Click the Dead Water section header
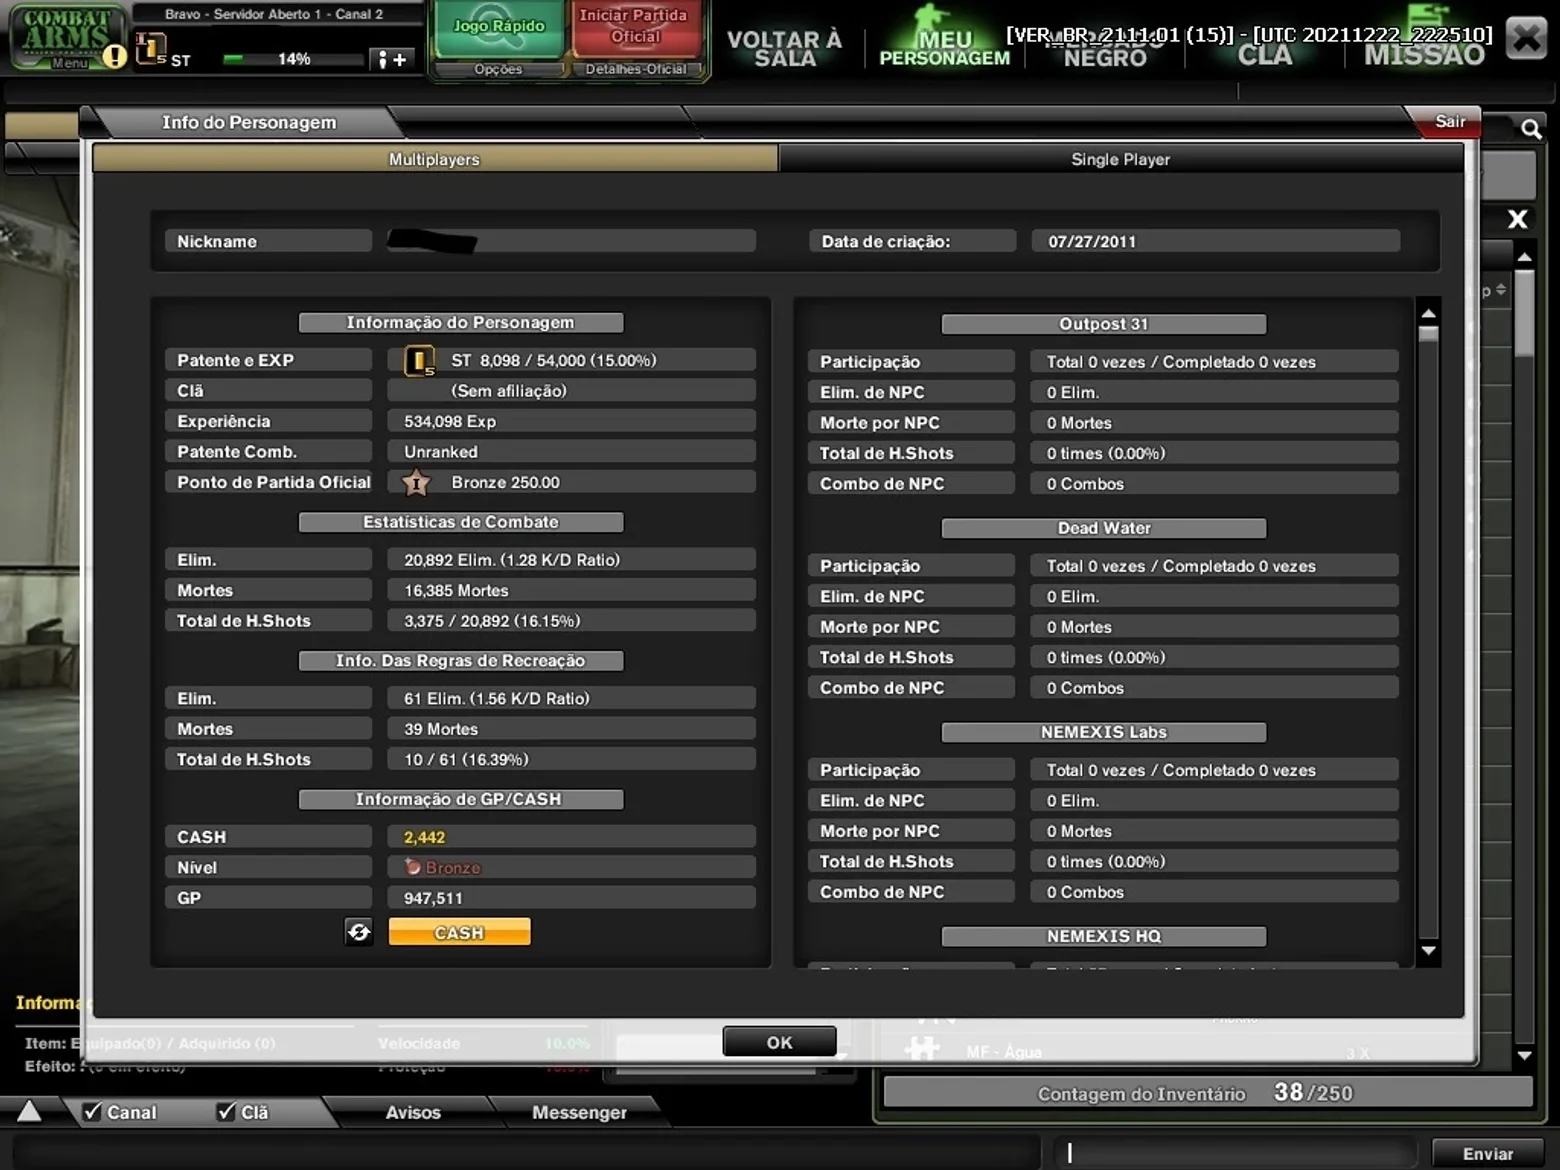 [x=1104, y=528]
